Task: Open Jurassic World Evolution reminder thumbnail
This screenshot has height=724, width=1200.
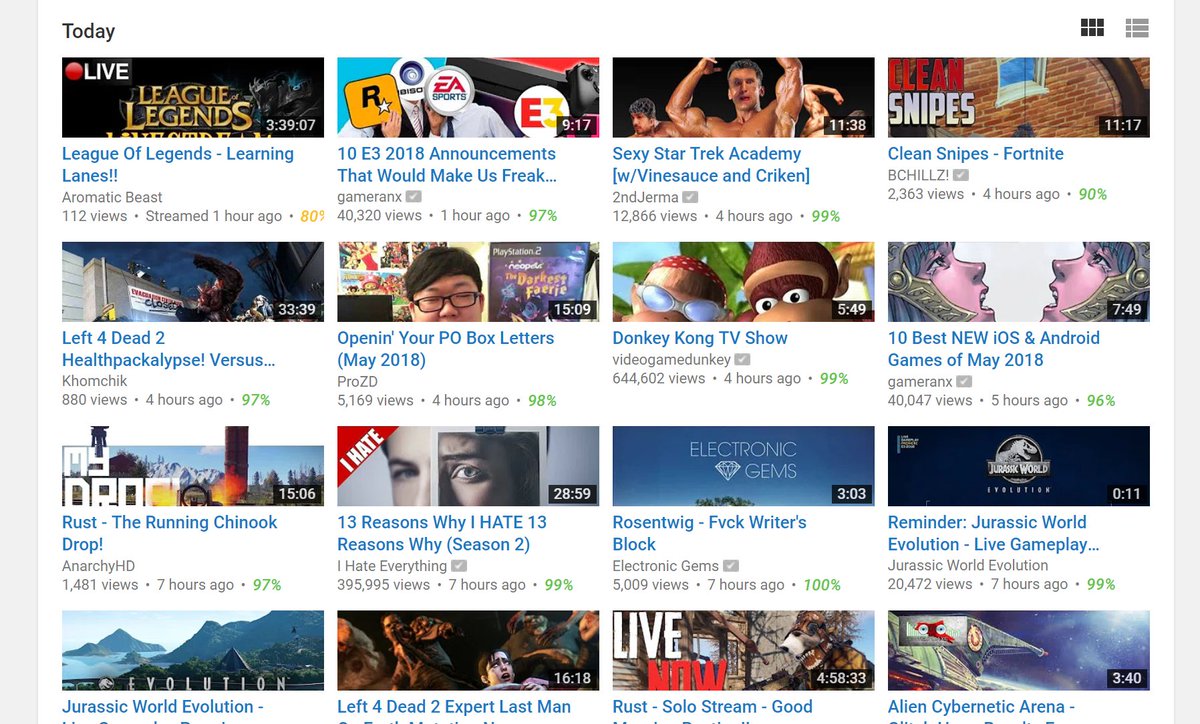Action: 1019,466
